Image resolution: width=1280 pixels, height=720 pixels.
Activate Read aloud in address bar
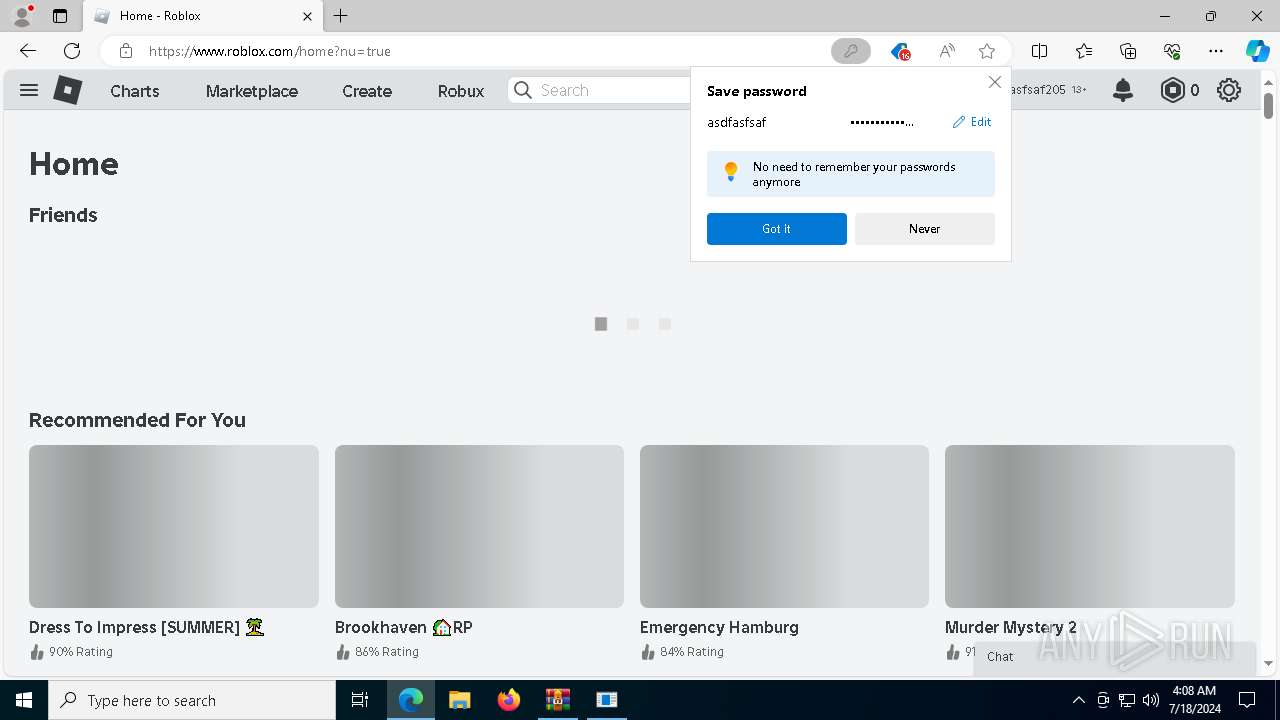tap(946, 51)
